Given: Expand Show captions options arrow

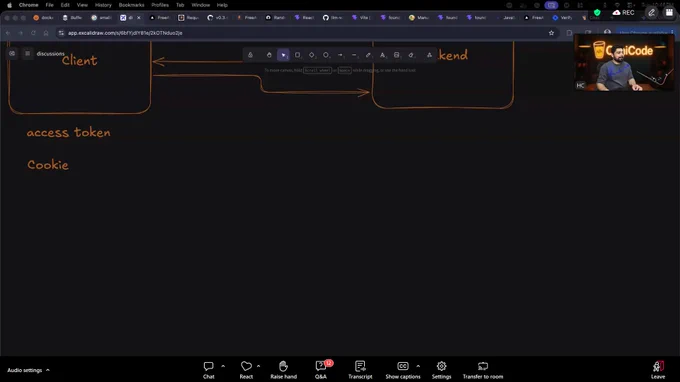Looking at the screenshot, I should click(x=418, y=366).
